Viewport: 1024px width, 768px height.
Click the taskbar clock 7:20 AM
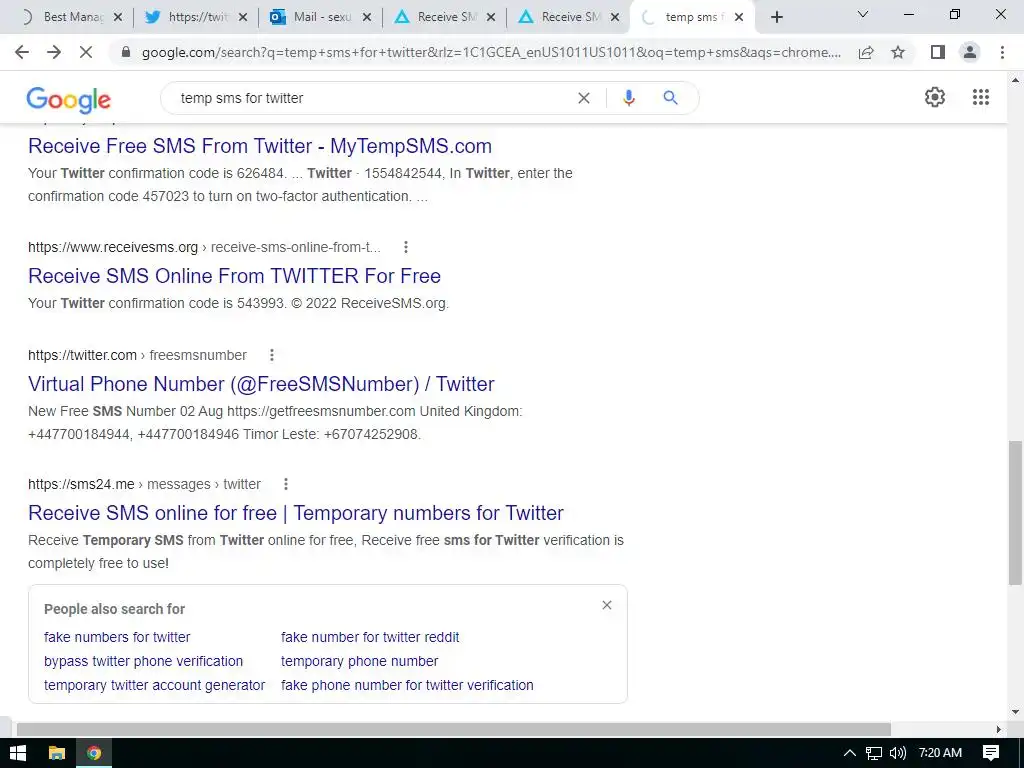tap(940, 753)
